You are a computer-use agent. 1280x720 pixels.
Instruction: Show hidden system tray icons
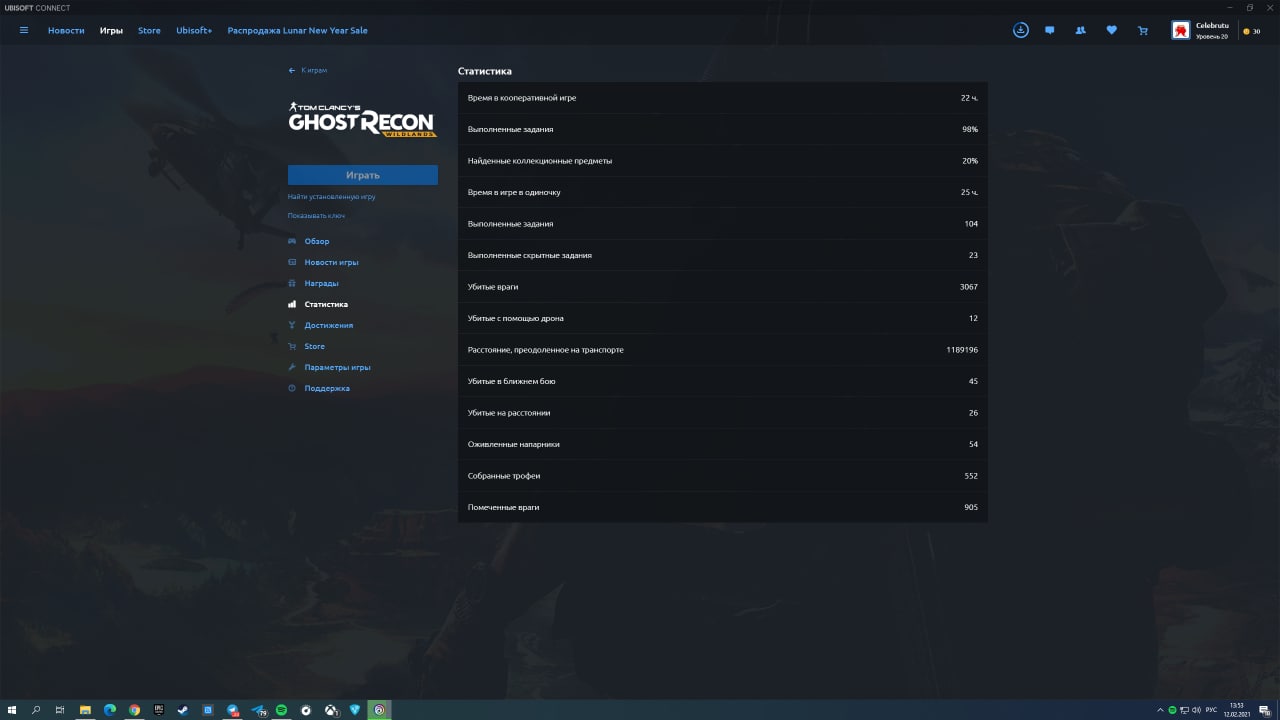[1160, 710]
